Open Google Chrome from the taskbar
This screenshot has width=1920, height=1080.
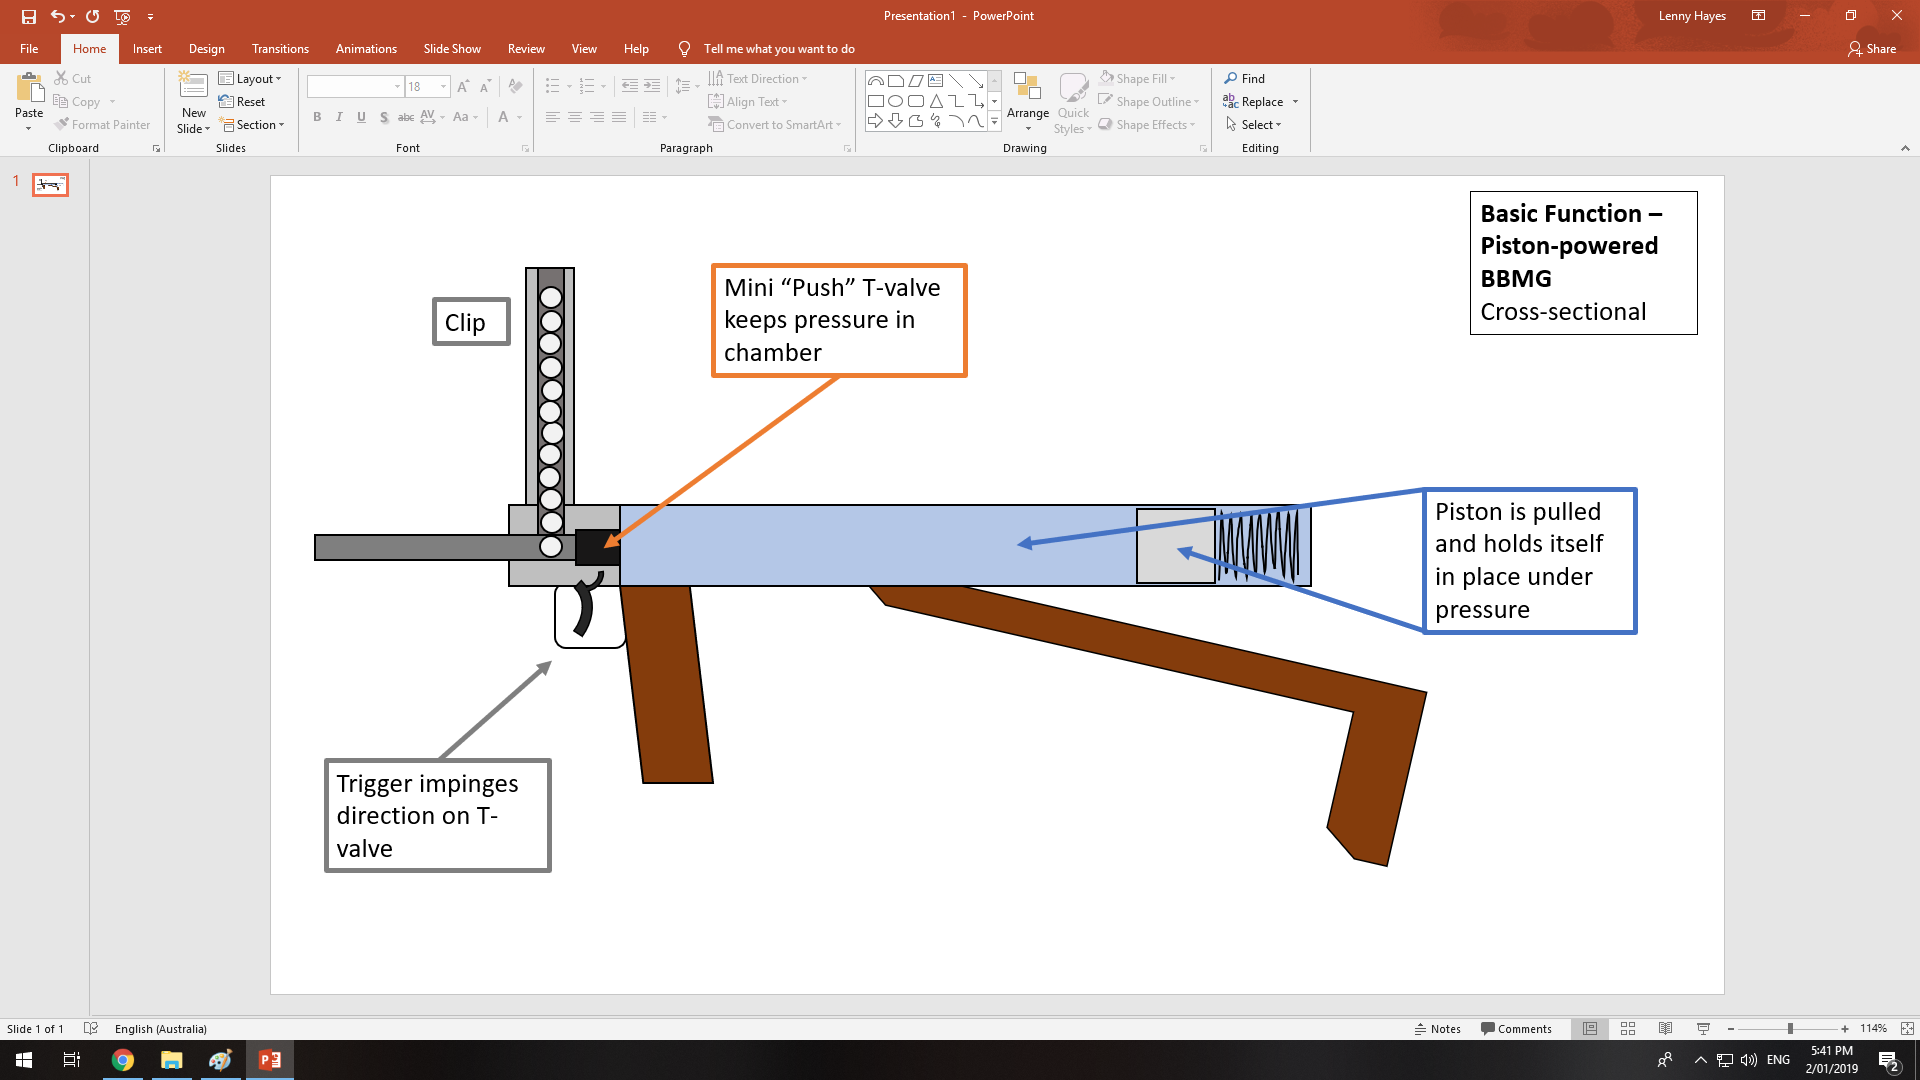[x=123, y=1060]
